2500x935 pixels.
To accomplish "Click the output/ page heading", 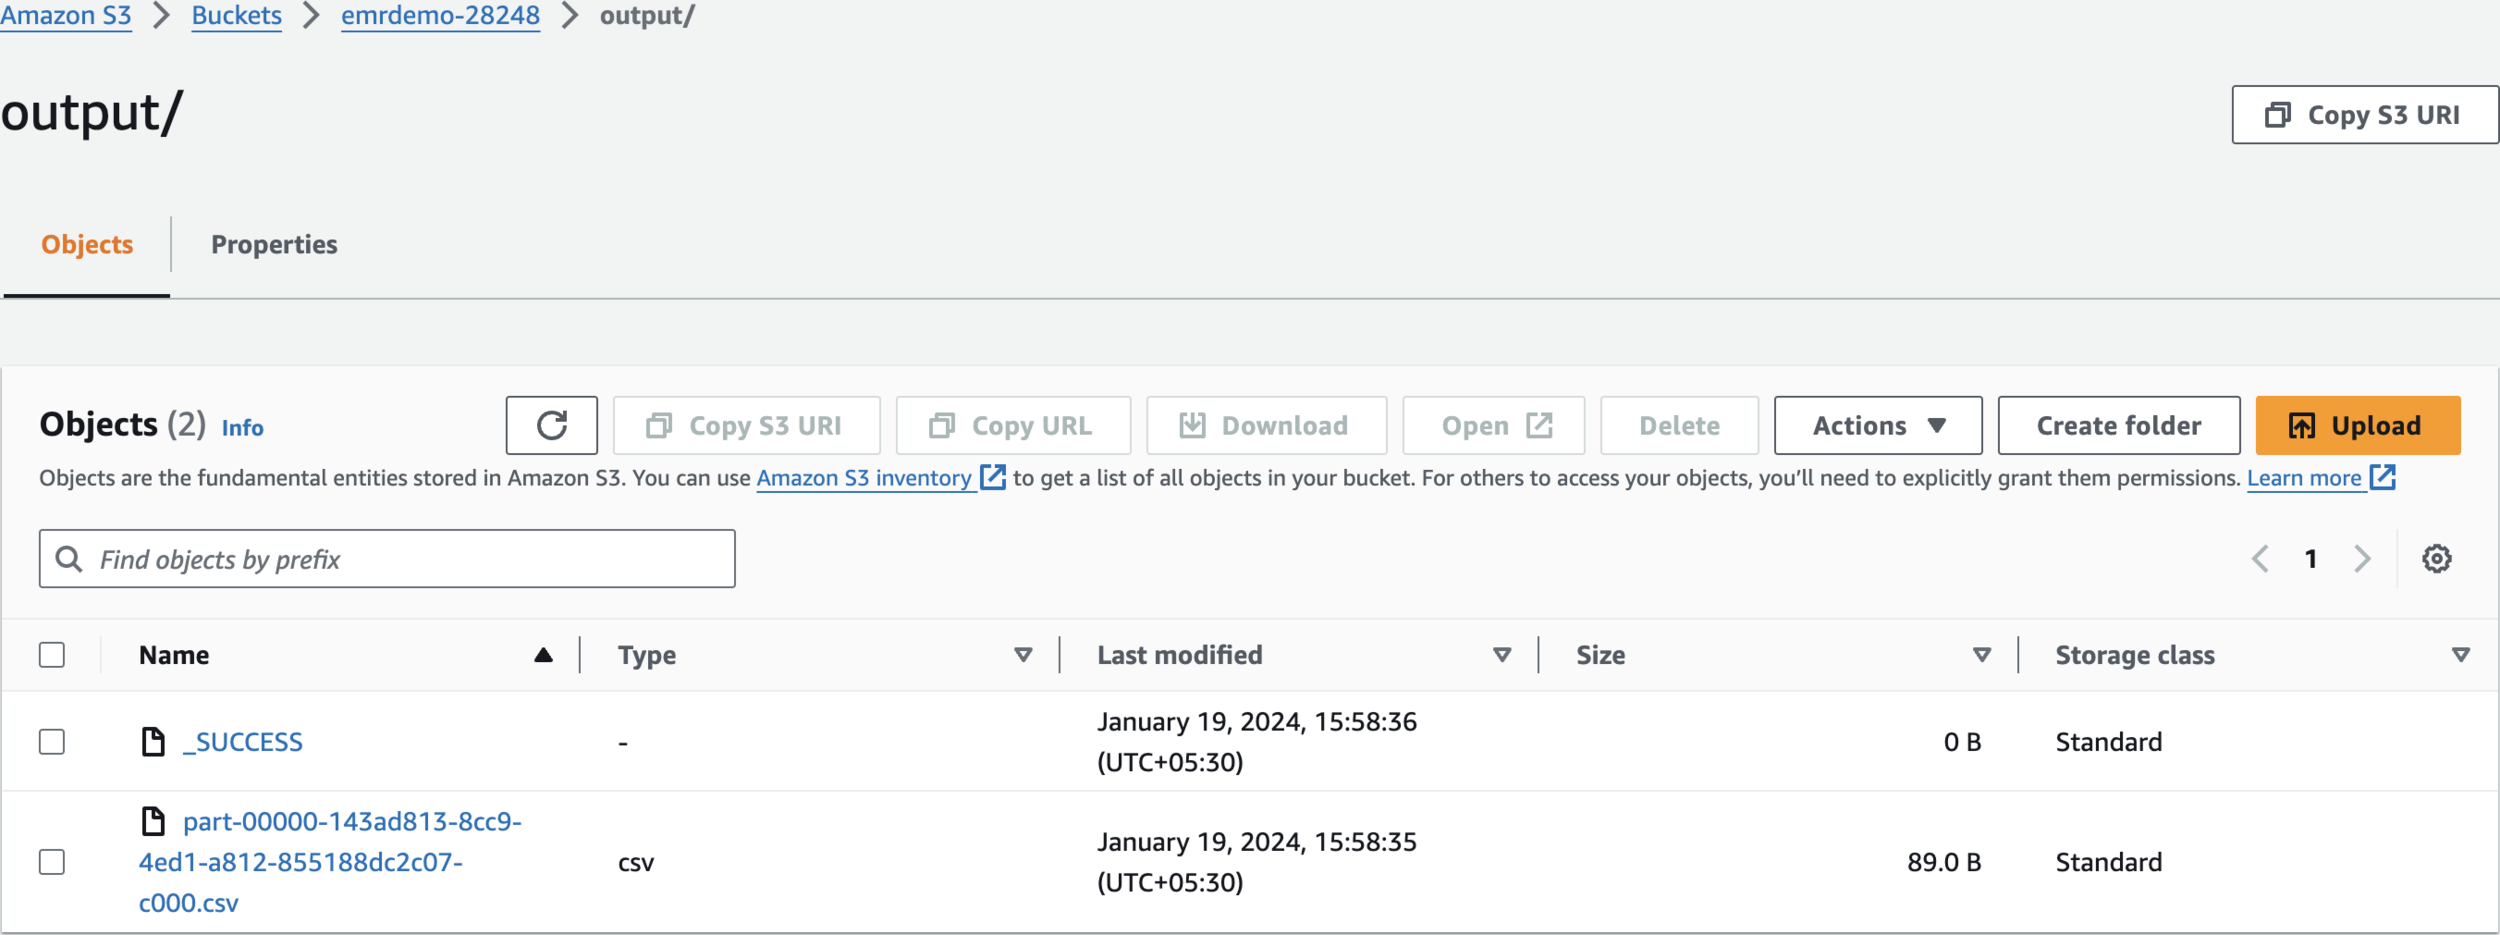I will coord(92,112).
